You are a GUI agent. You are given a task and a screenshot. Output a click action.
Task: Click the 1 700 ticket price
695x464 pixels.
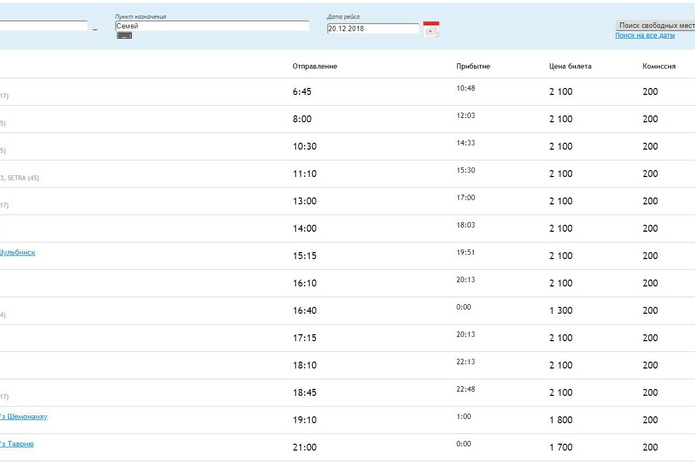coord(561,448)
